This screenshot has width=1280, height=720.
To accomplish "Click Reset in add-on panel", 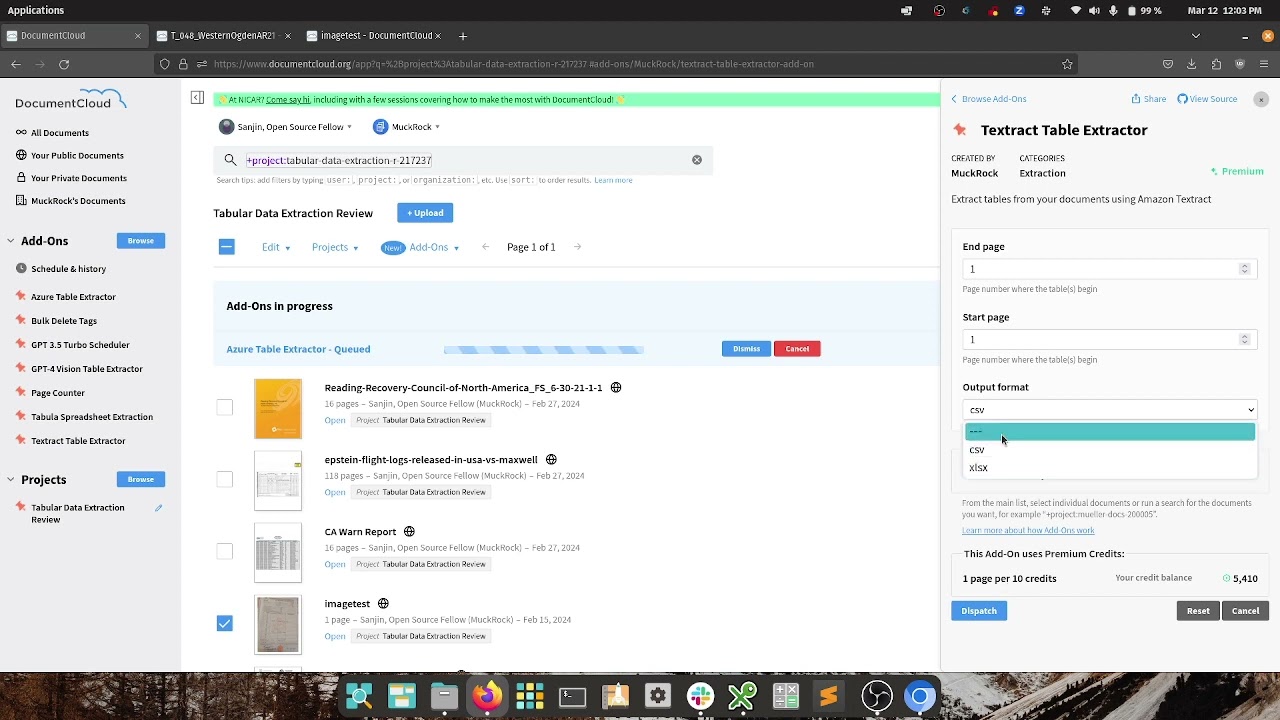I will tap(1198, 611).
